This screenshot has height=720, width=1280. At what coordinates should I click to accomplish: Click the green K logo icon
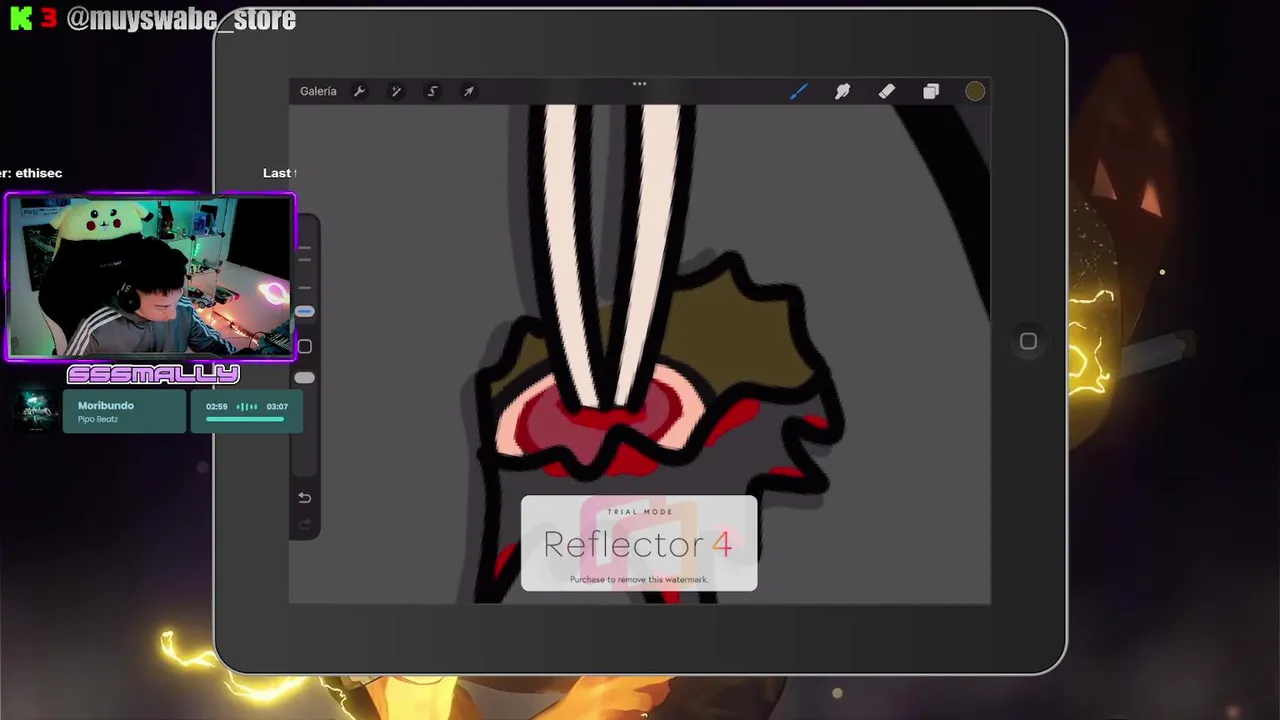(x=21, y=19)
